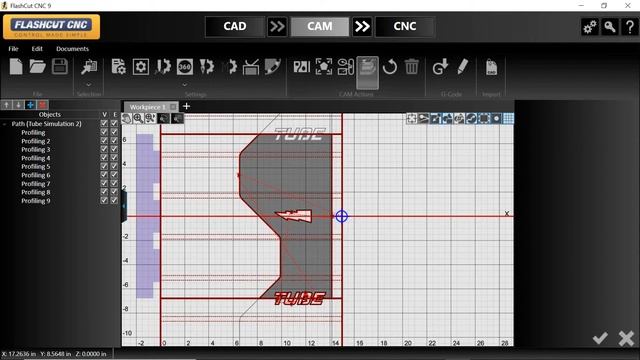Move object up with the up arrow icon

click(x=7, y=105)
